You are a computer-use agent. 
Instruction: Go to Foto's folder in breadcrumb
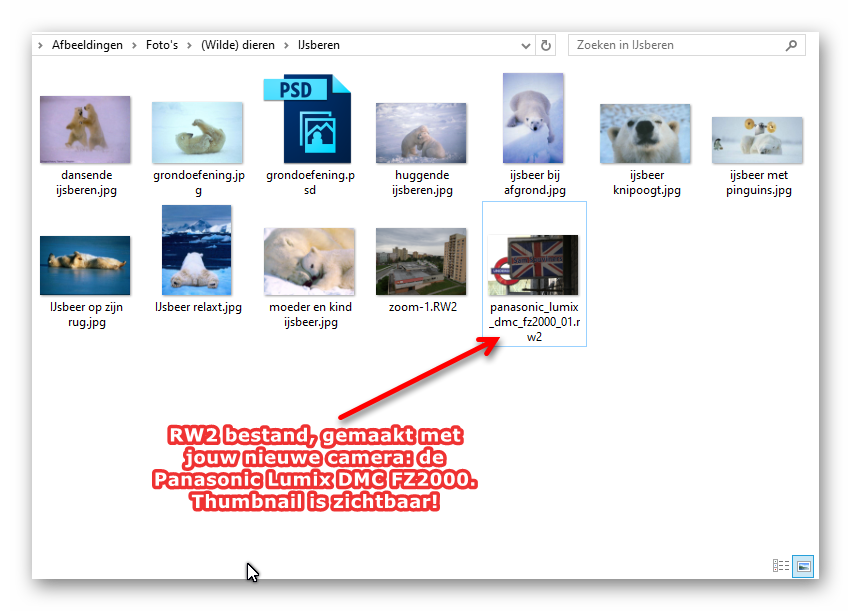click(x=162, y=45)
